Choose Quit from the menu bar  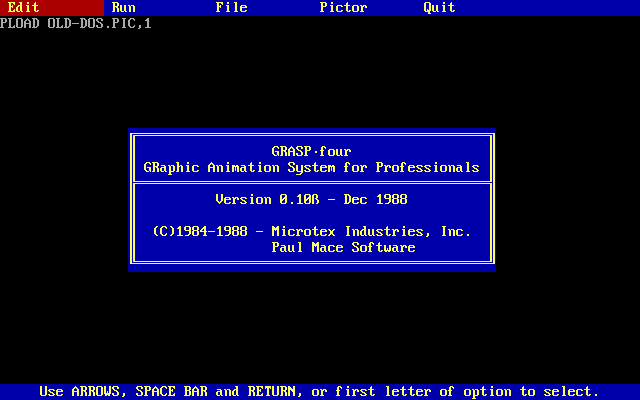(x=439, y=8)
